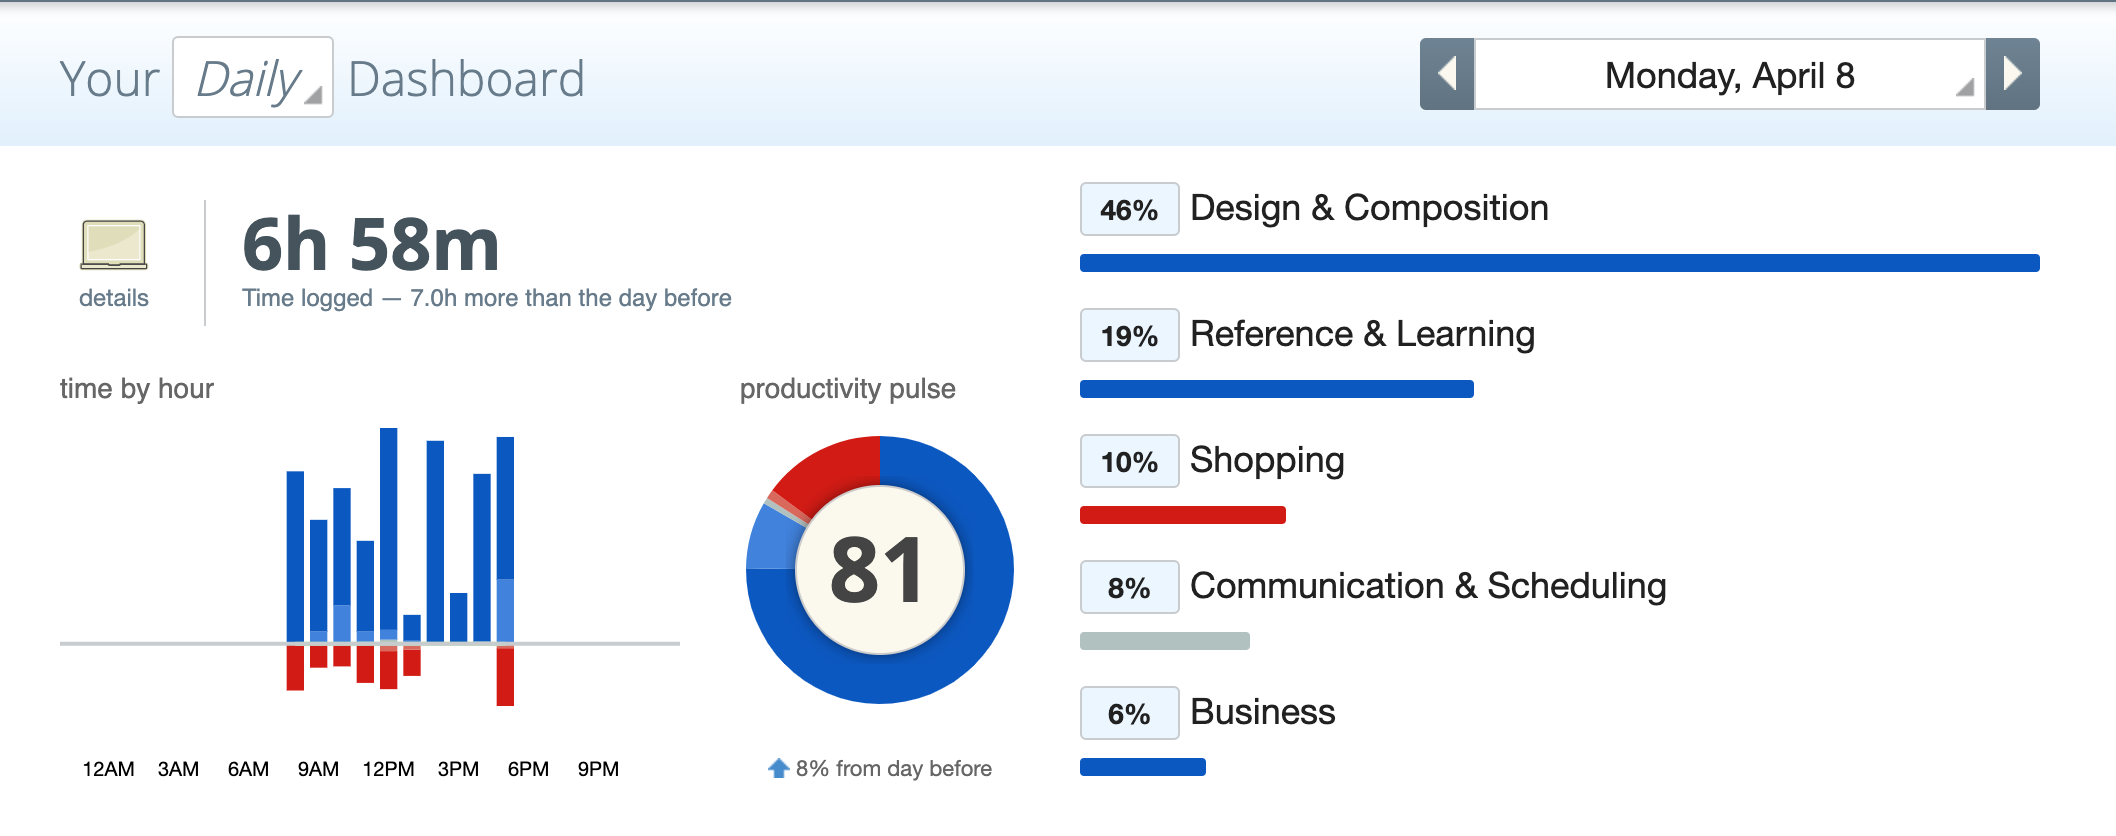Click productivity pulse score 81
2116x836 pixels.
pos(879,570)
